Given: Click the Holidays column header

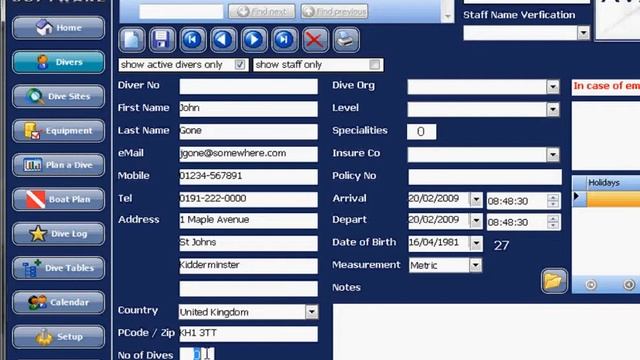Looking at the screenshot, I should (613, 182).
